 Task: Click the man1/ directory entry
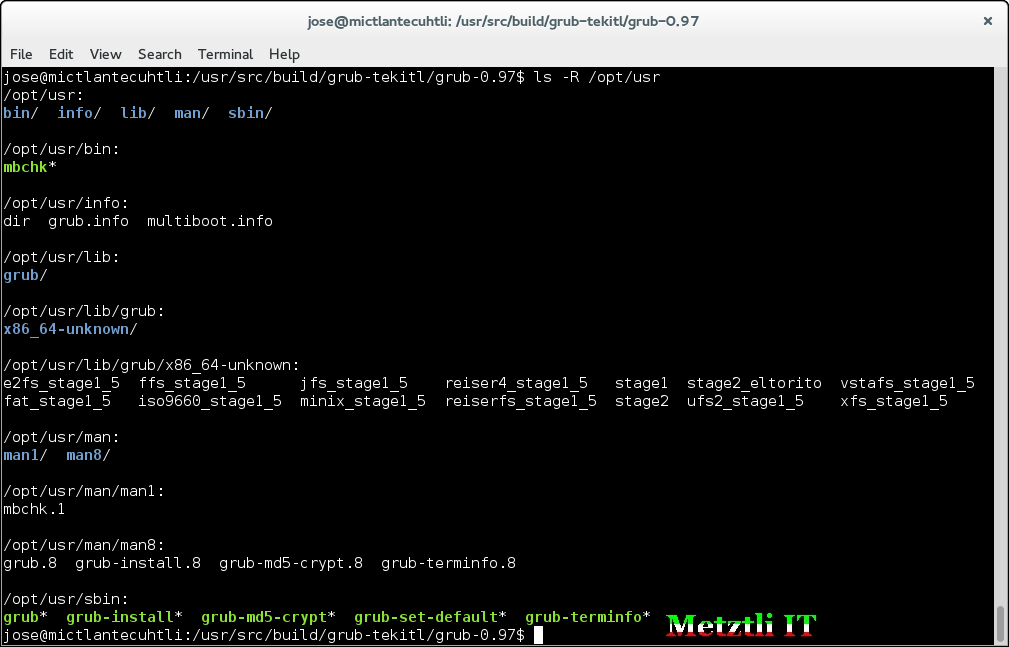(25, 456)
